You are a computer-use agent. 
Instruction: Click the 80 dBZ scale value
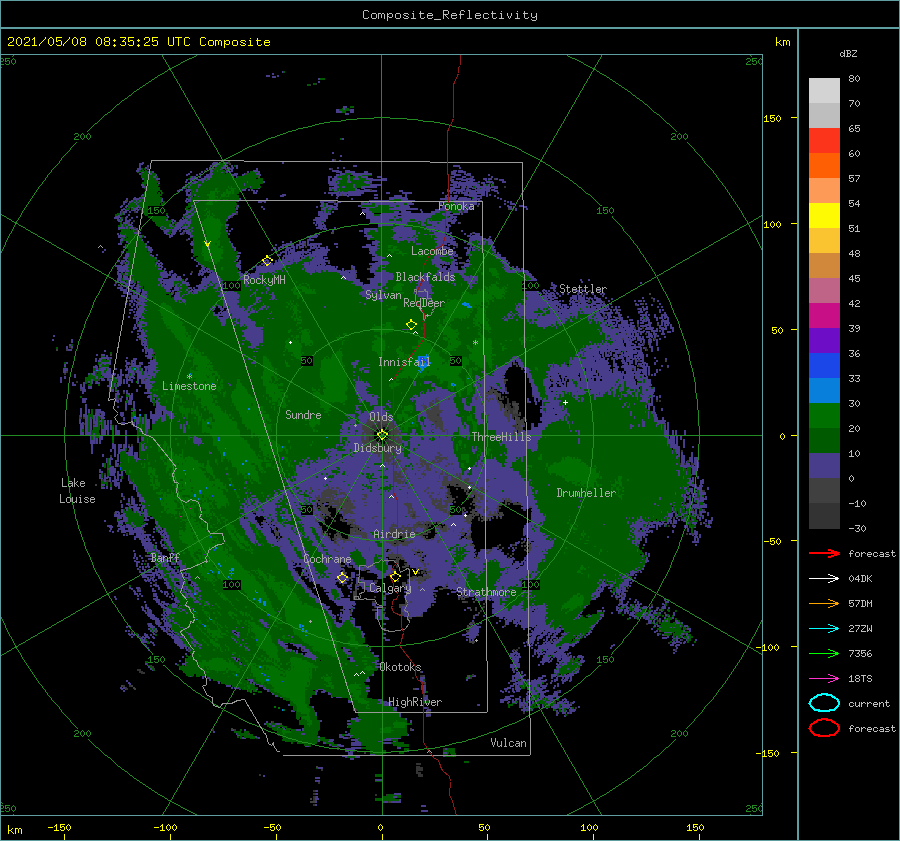pos(854,79)
